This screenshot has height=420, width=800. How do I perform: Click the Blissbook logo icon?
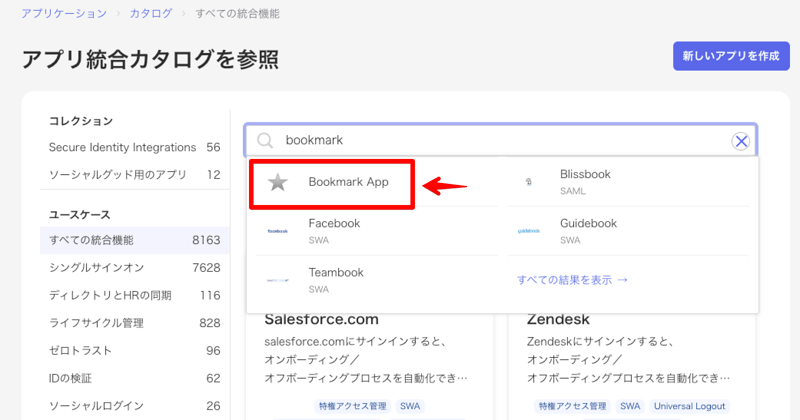(528, 182)
